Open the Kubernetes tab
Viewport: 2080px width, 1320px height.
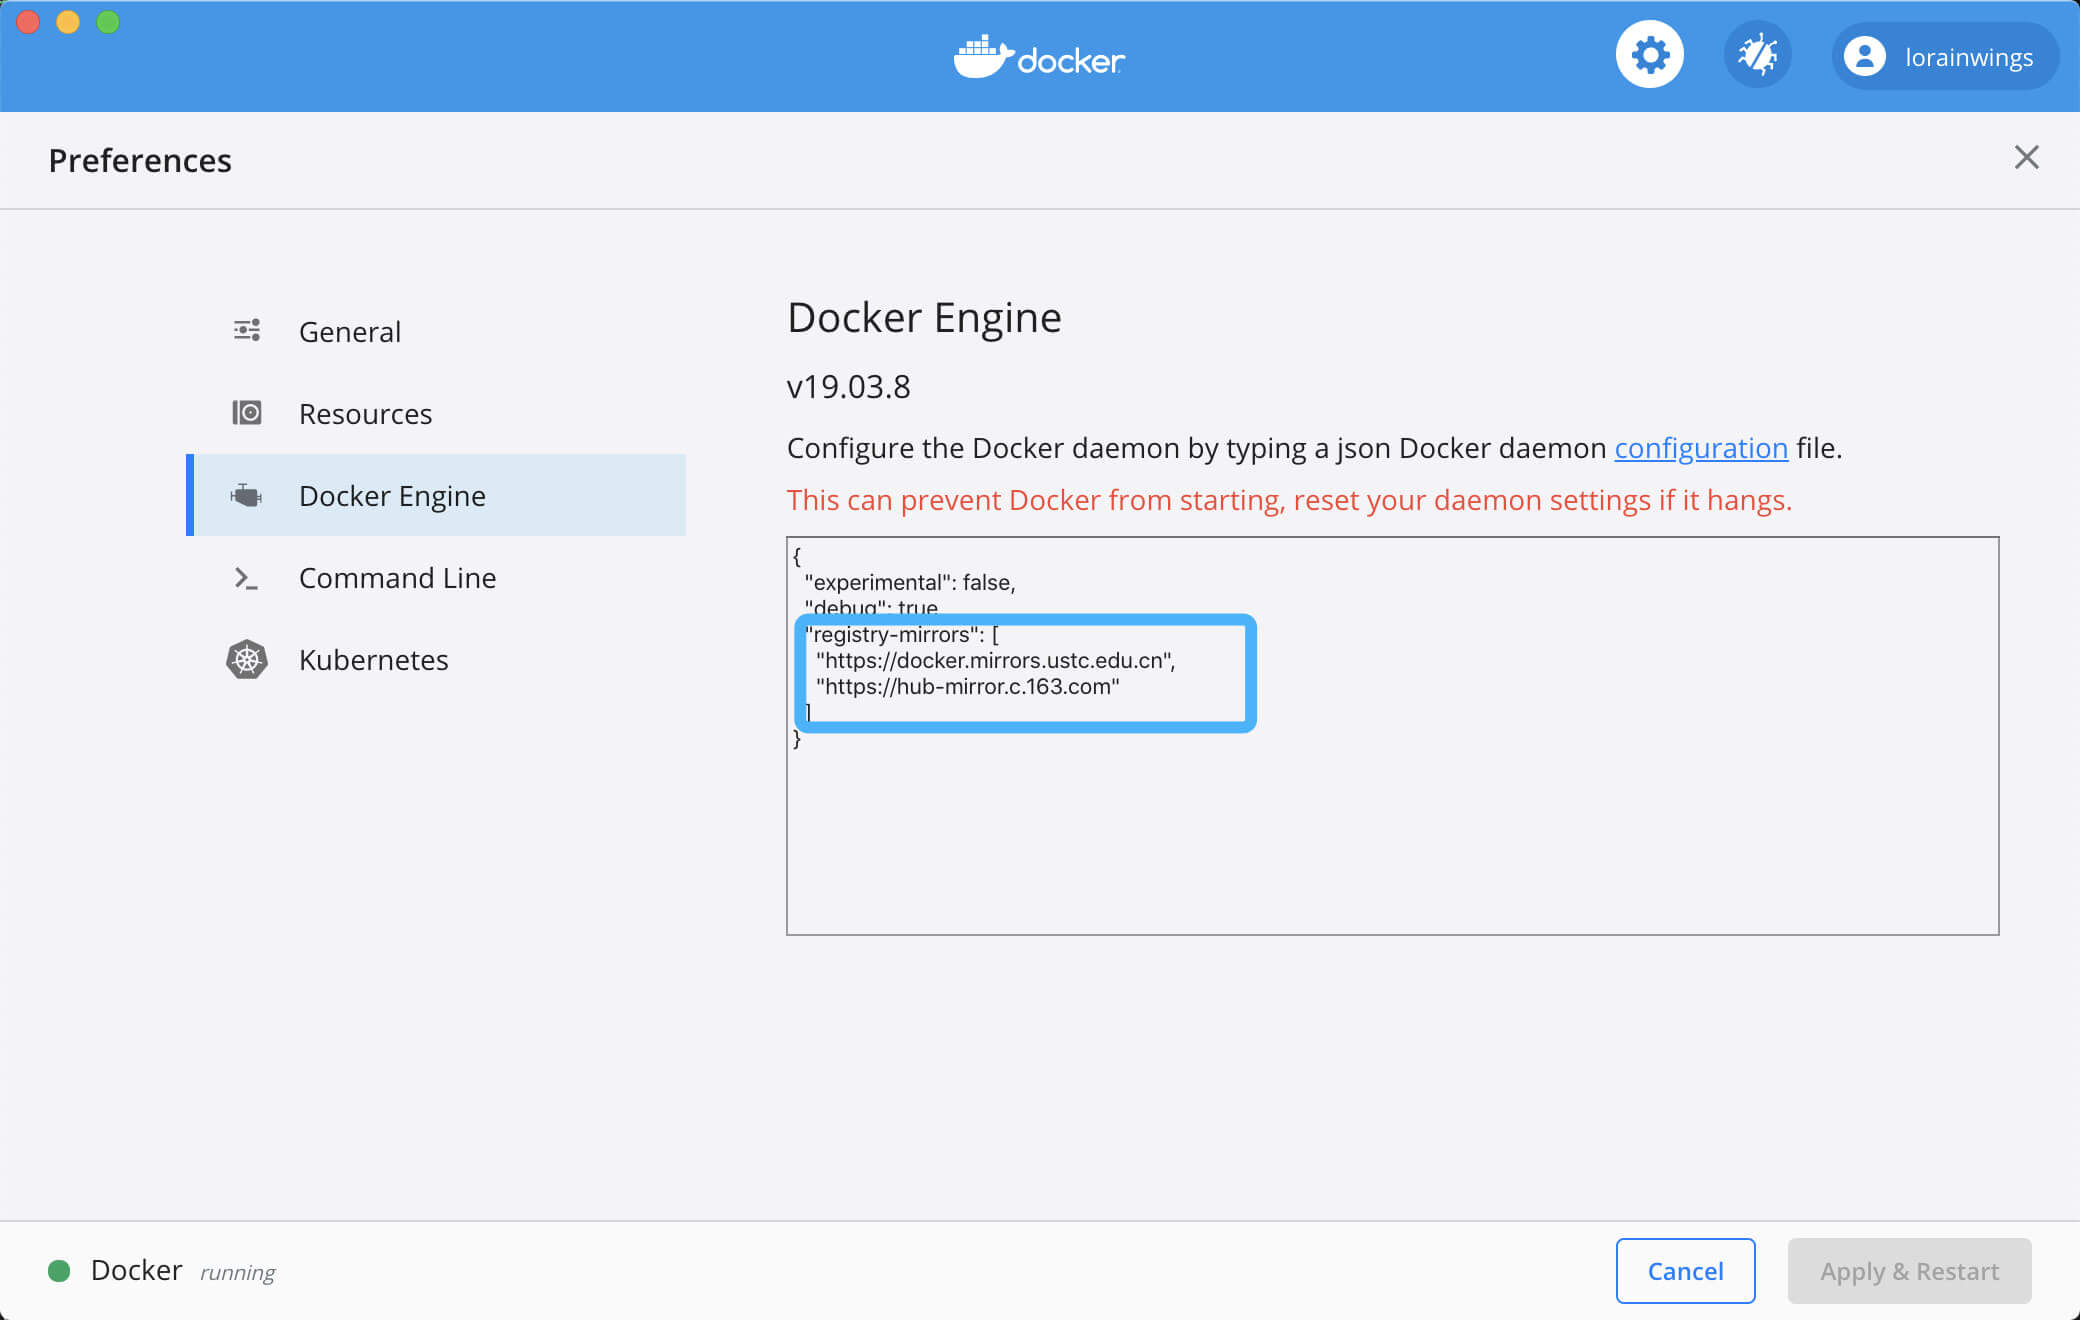click(436, 660)
